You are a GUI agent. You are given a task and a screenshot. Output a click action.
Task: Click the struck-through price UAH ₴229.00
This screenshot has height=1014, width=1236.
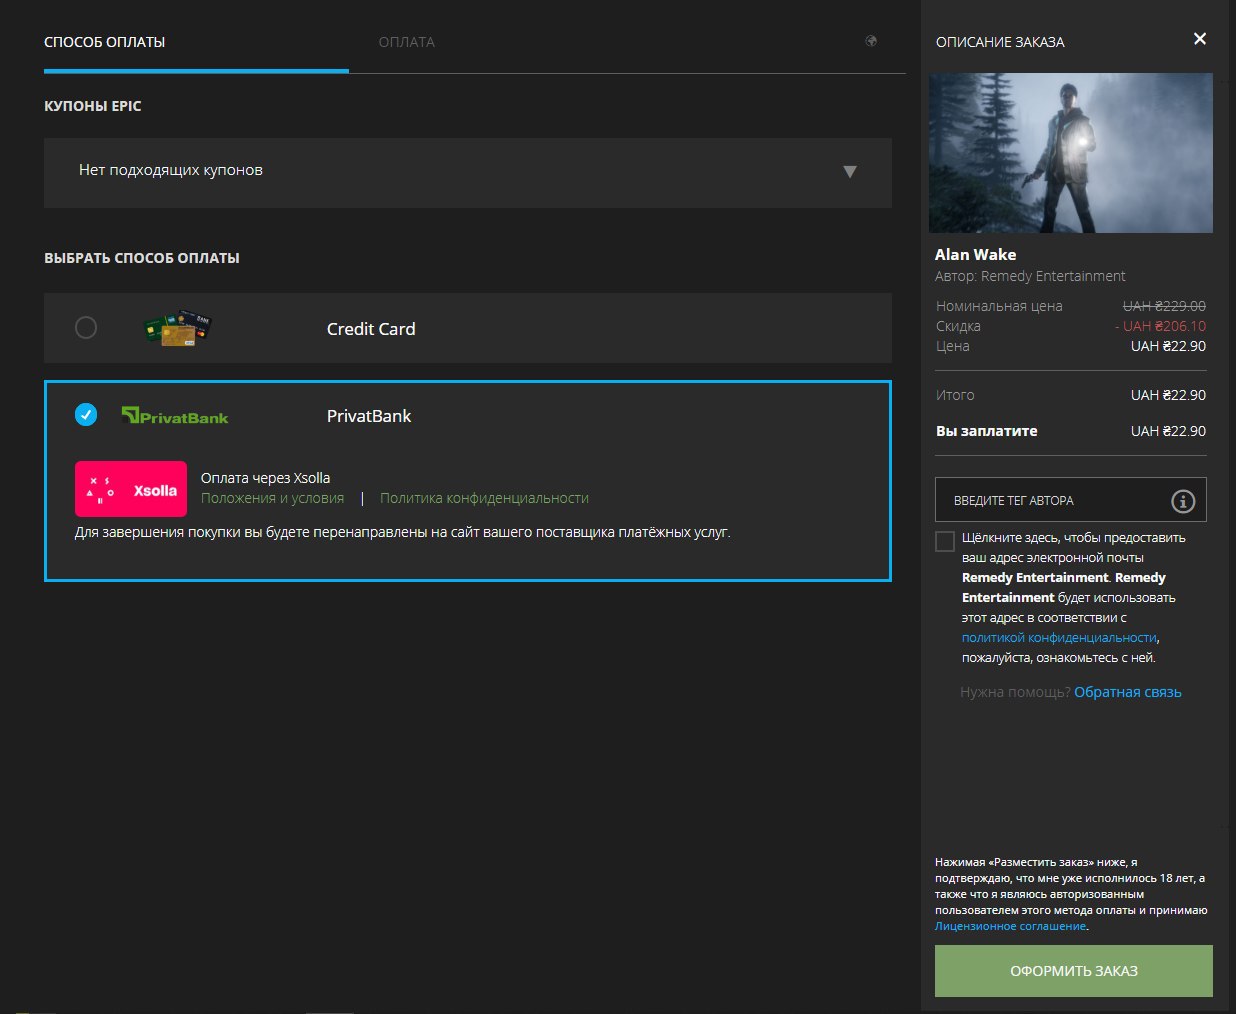point(1164,306)
